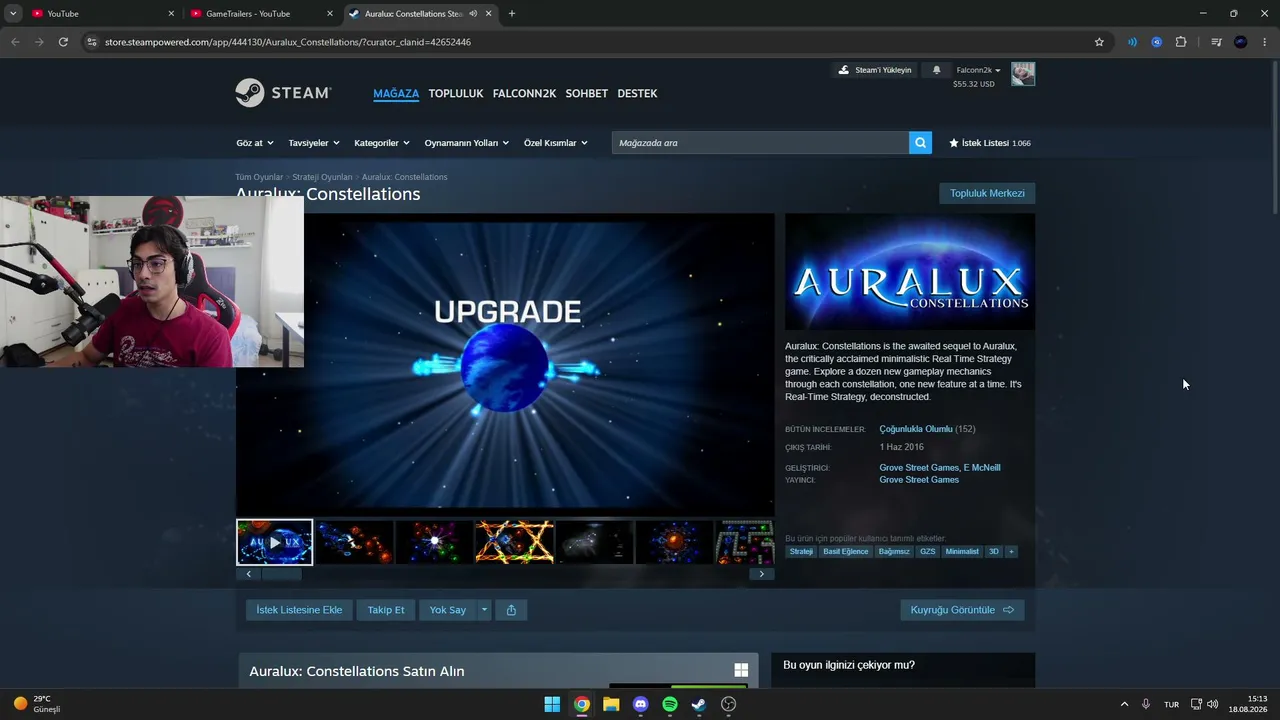
Task: Switch to the GameTrailers - YouTube tab
Action: click(x=260, y=13)
